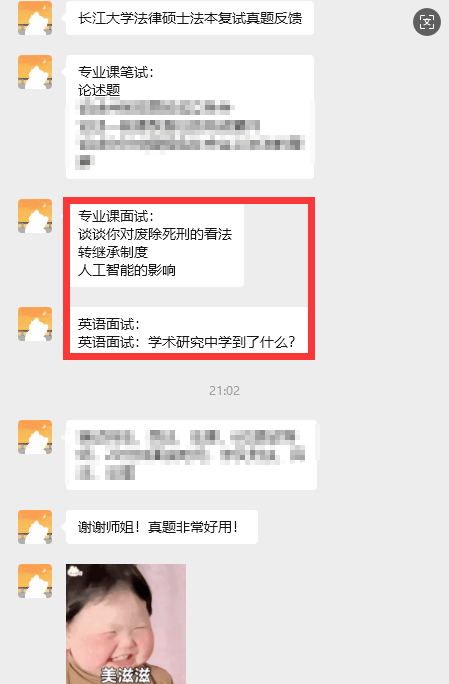Click avatar beside 专业课面试 message
Image resolution: width=449 pixels, height=684 pixels.
click(x=35, y=216)
